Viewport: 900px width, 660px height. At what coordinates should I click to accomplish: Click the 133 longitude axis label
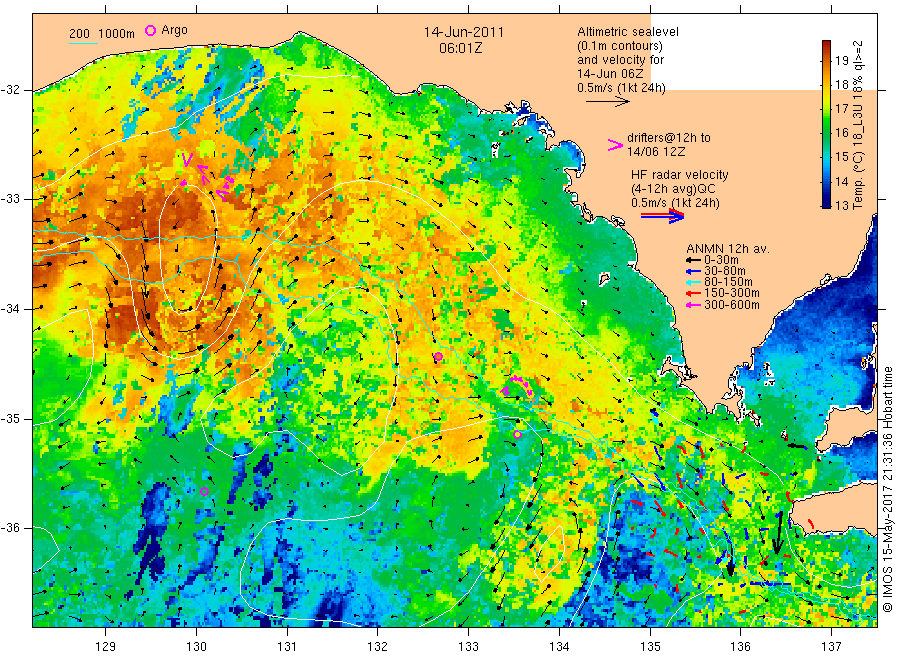pyautogui.click(x=468, y=646)
